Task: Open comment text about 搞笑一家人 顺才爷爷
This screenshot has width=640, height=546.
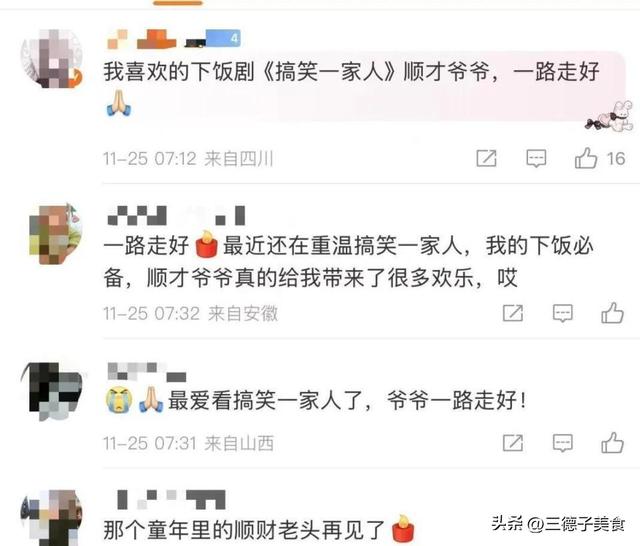Action: [351, 72]
